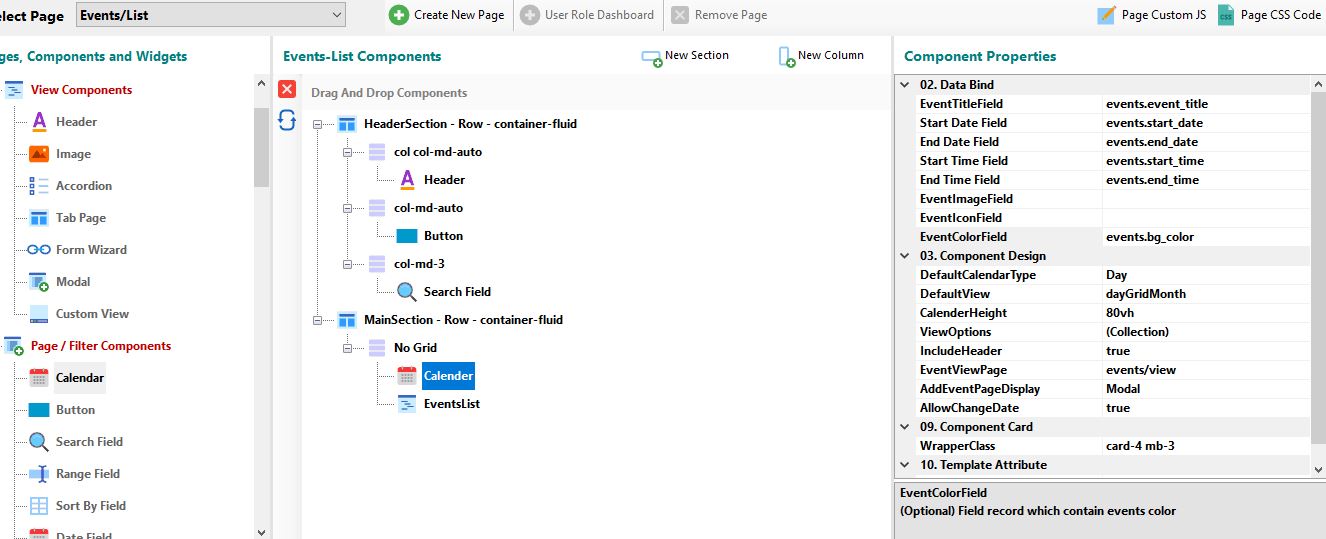Collapse the 02. Data Bind group
Screen dimensions: 1326x539
906,85
